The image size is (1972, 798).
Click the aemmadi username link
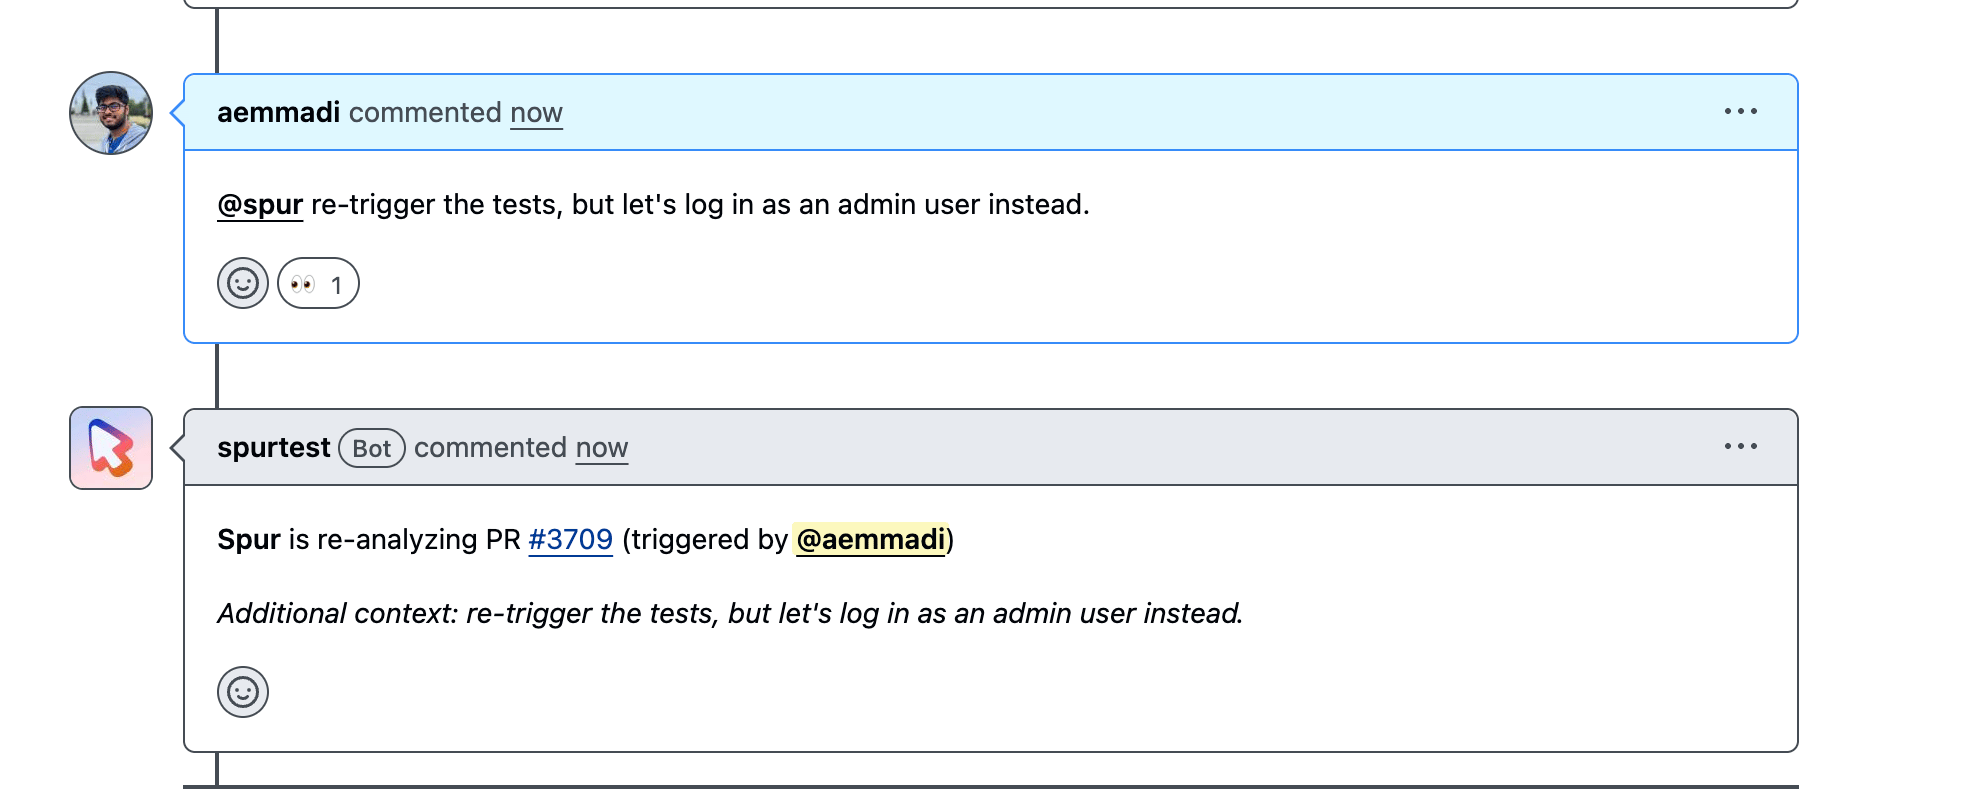[279, 112]
